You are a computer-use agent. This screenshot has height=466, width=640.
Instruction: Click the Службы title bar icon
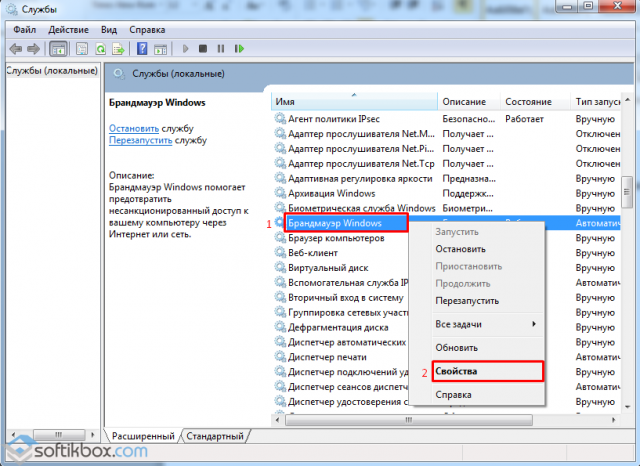11,9
